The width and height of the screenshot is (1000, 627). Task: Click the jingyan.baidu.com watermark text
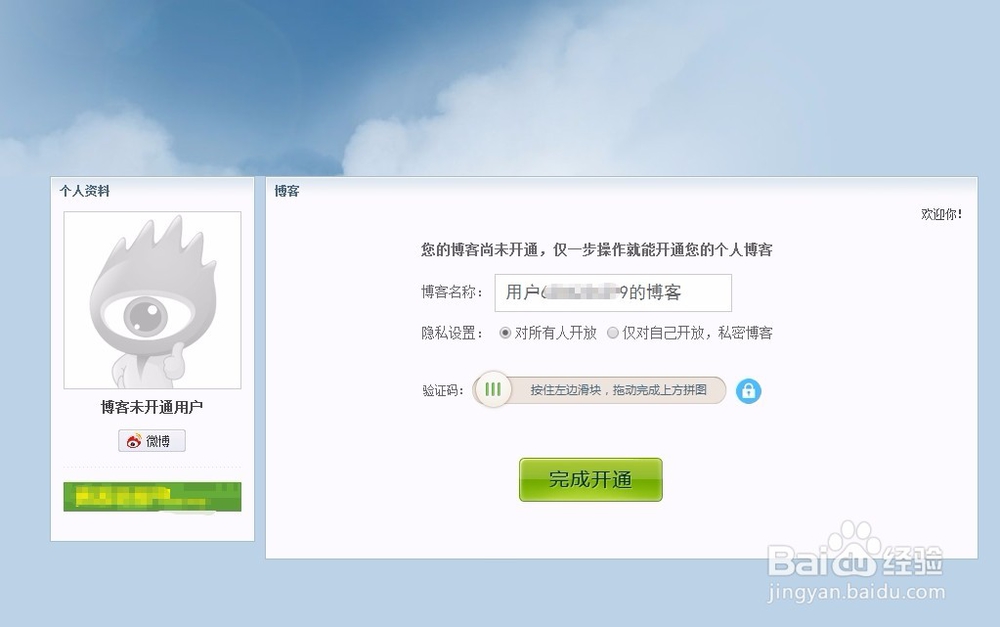click(x=857, y=591)
